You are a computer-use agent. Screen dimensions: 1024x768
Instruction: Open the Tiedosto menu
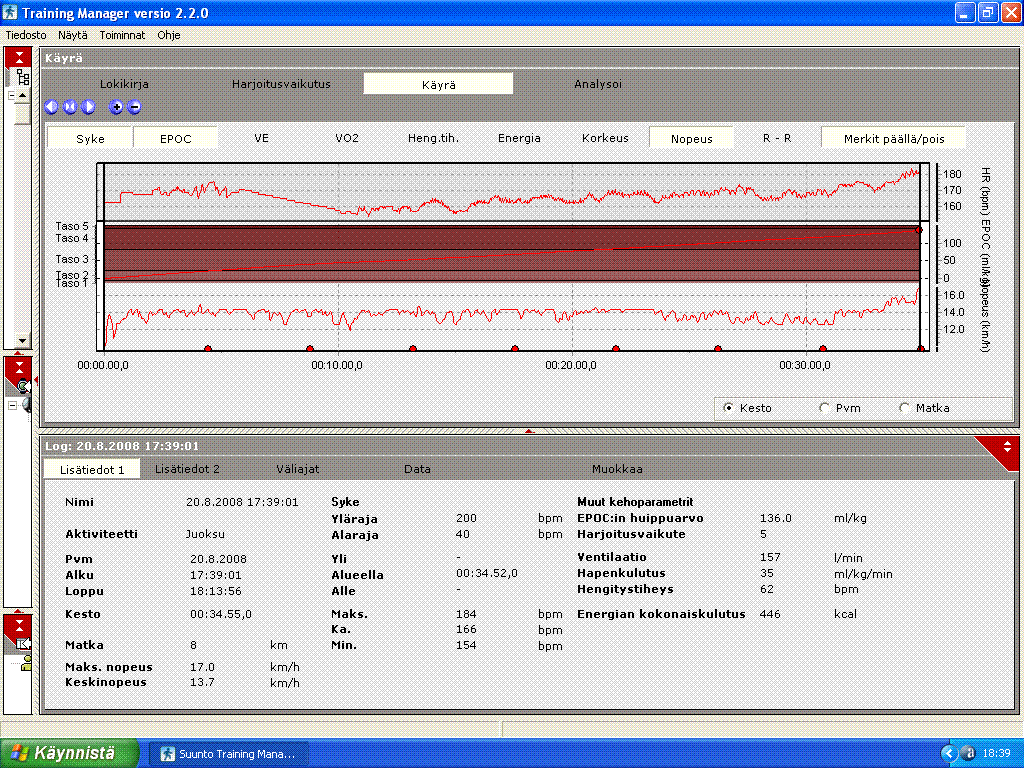click(x=26, y=34)
